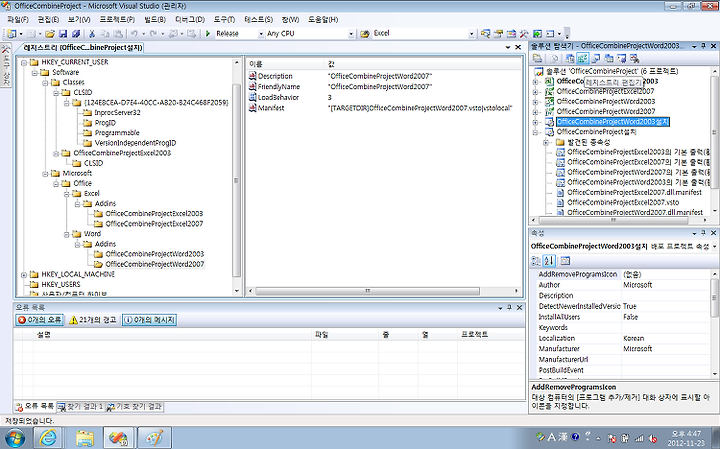Toggle auto-hide pin on Properties panel
The image size is (720, 449).
pos(703,233)
